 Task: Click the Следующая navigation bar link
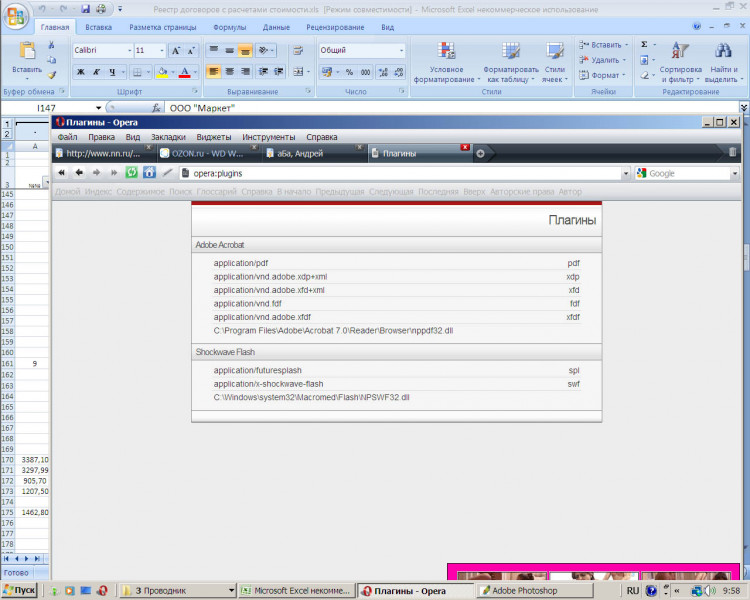pyautogui.click(x=391, y=192)
